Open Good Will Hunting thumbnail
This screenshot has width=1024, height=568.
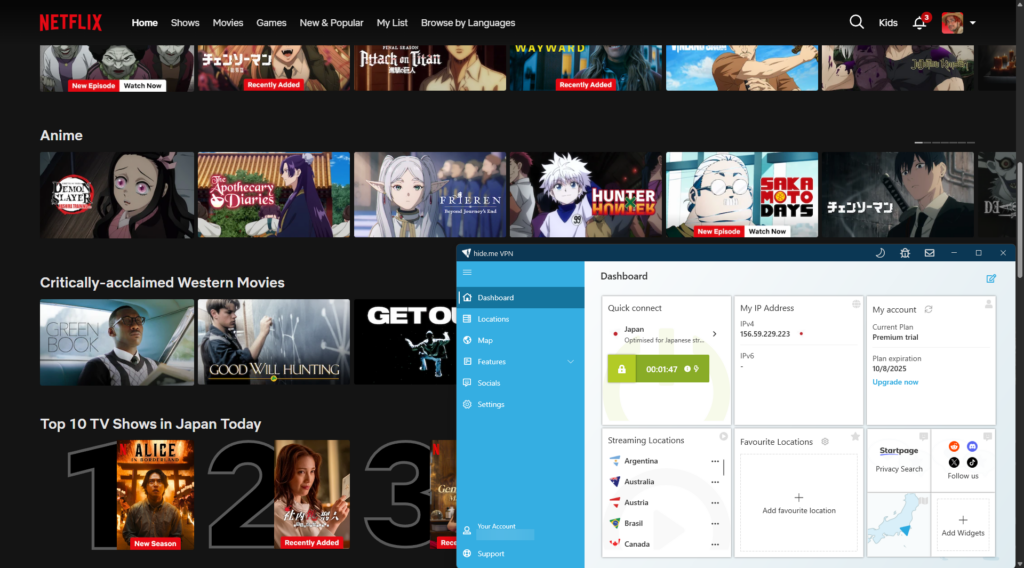pyautogui.click(x=274, y=342)
